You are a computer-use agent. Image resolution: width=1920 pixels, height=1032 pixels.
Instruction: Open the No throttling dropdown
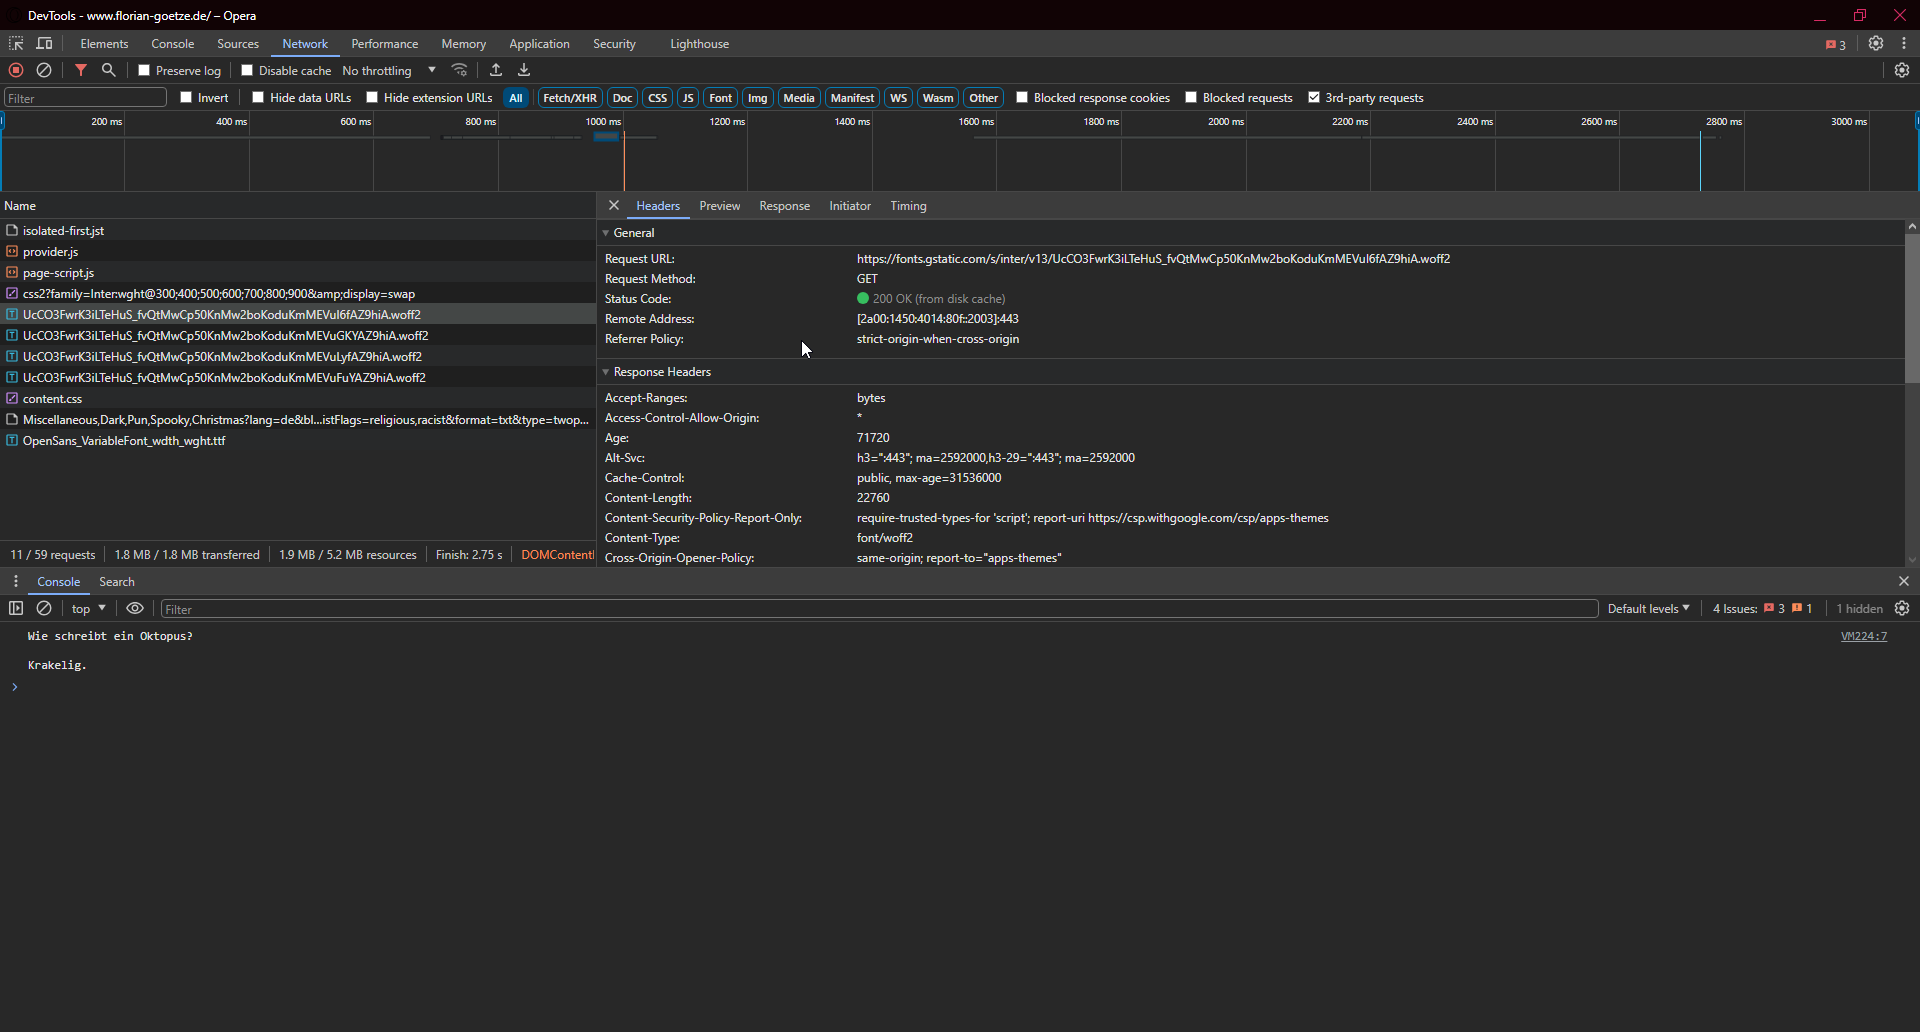click(389, 70)
